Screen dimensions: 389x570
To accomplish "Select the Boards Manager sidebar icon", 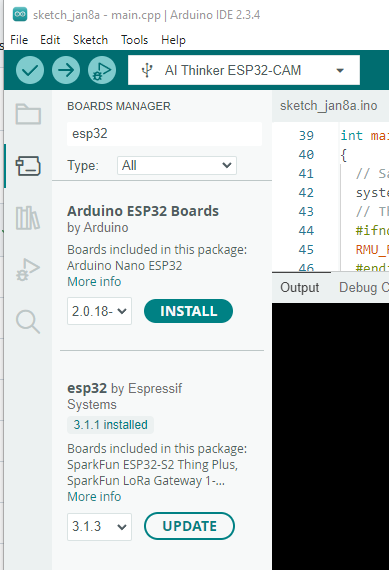I will coord(28,166).
